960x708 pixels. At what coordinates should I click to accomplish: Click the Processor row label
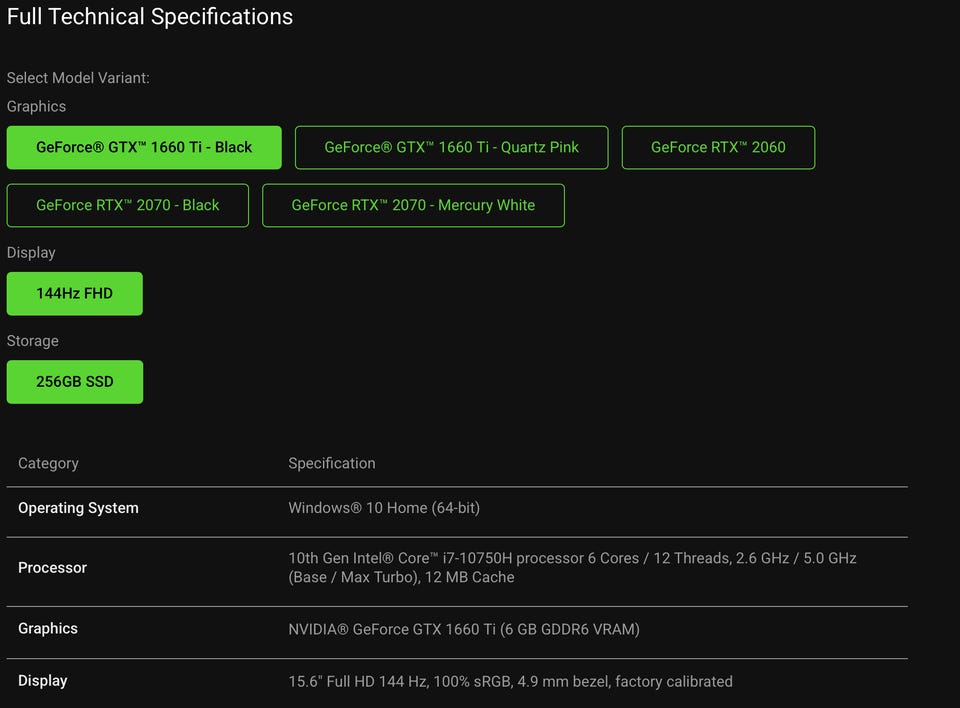(x=52, y=568)
